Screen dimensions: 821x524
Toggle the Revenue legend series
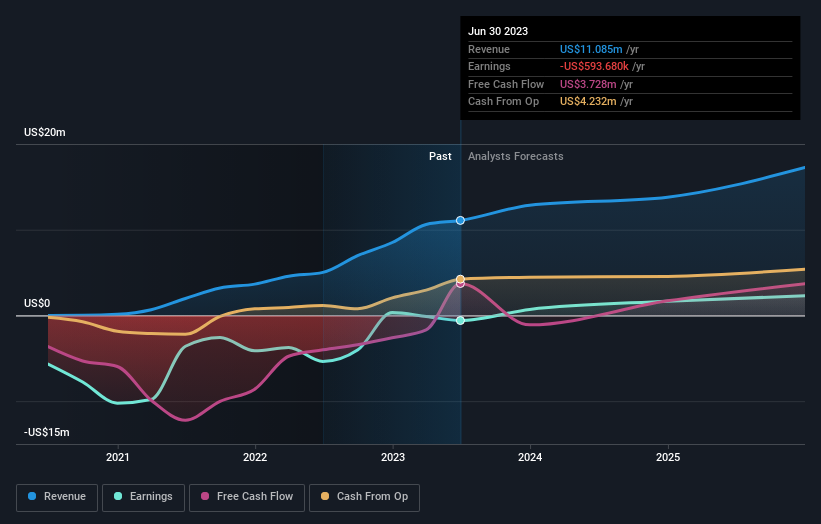(57, 497)
